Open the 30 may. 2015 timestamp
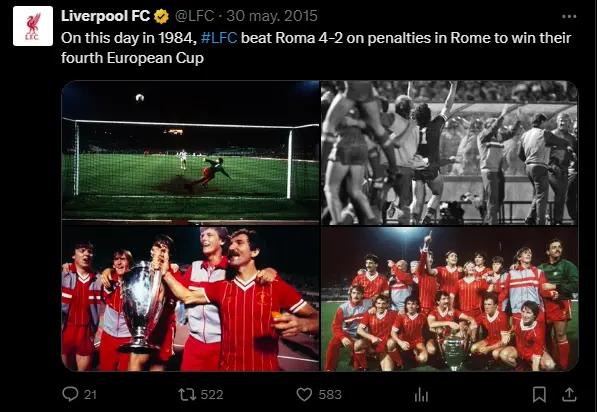Screen dimensions: 597x412 pos(272,16)
